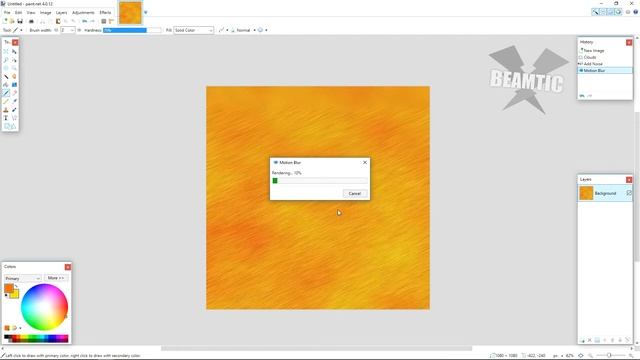Select the Pencil tool
The height and width of the screenshot is (360, 640).
(x=6, y=101)
